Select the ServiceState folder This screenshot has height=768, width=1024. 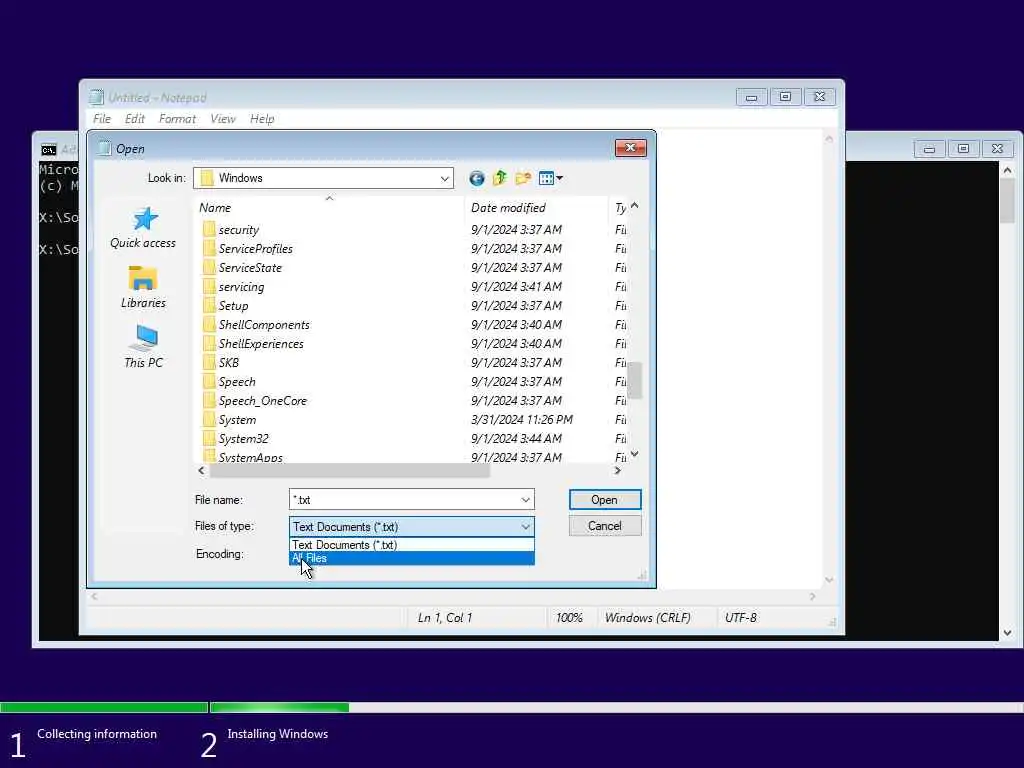click(242, 268)
